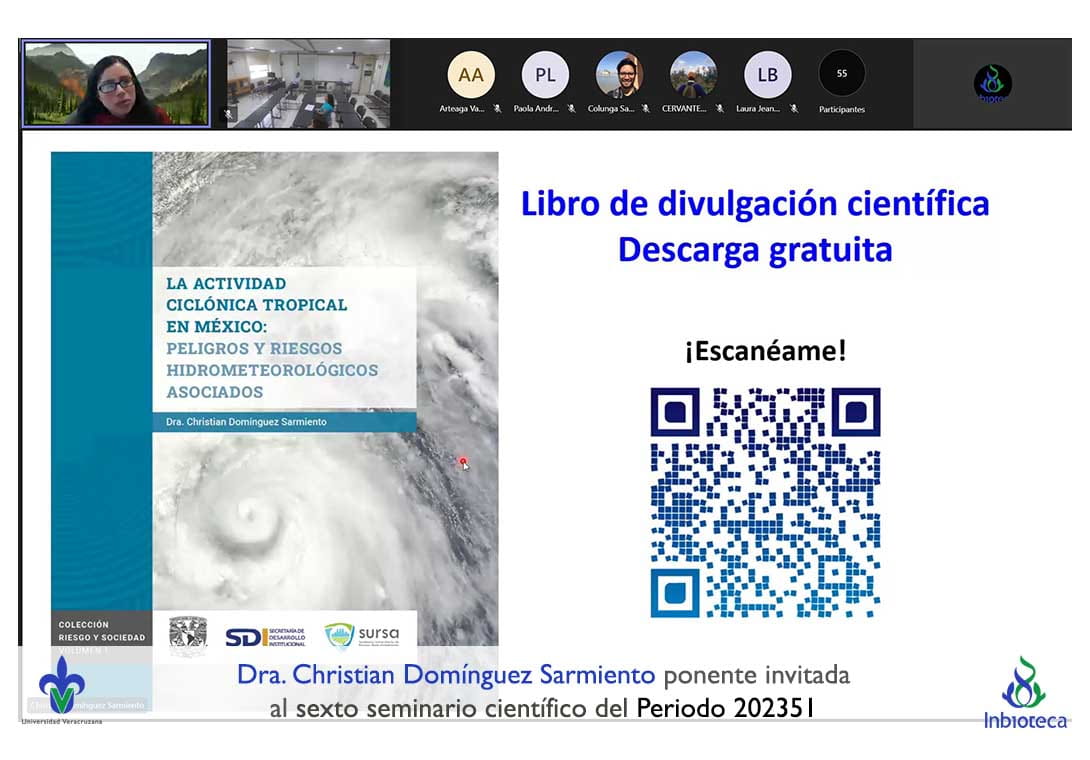
Task: Click the sursa logo on book cover
Action: pyautogui.click(x=362, y=635)
